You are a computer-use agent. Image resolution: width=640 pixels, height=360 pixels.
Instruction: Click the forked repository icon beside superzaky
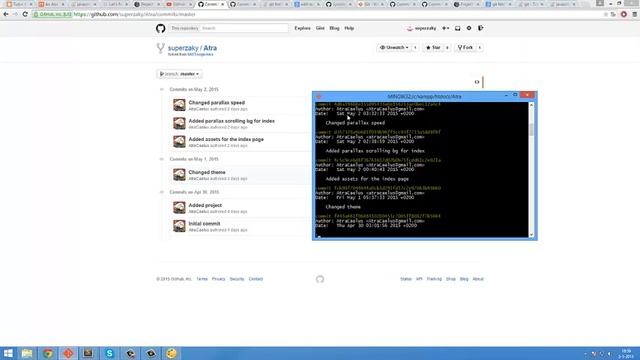tap(160, 48)
